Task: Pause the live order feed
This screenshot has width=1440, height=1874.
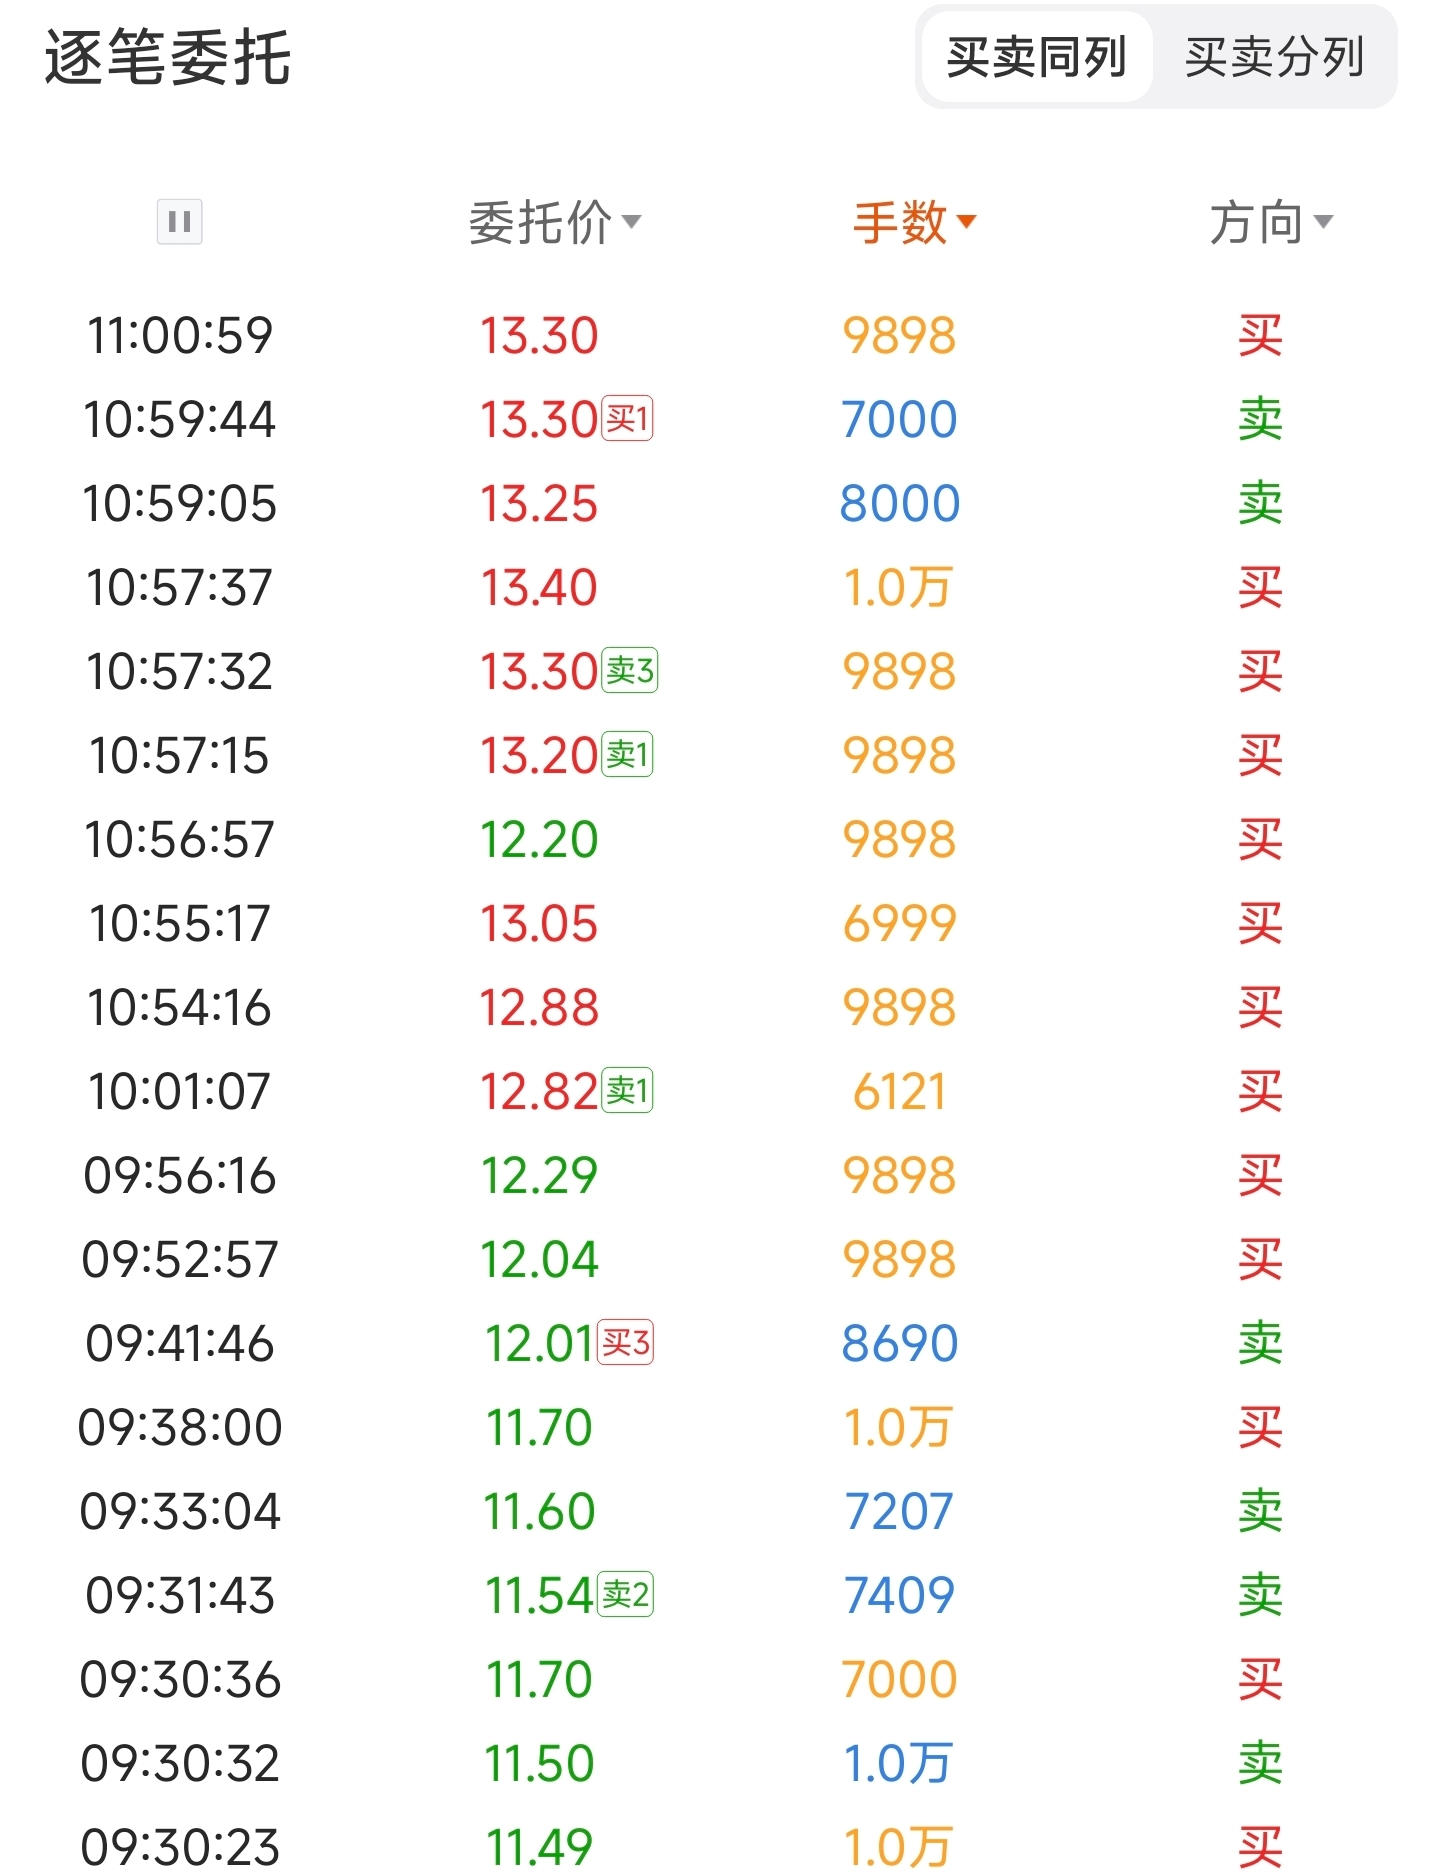Action: pos(180,221)
